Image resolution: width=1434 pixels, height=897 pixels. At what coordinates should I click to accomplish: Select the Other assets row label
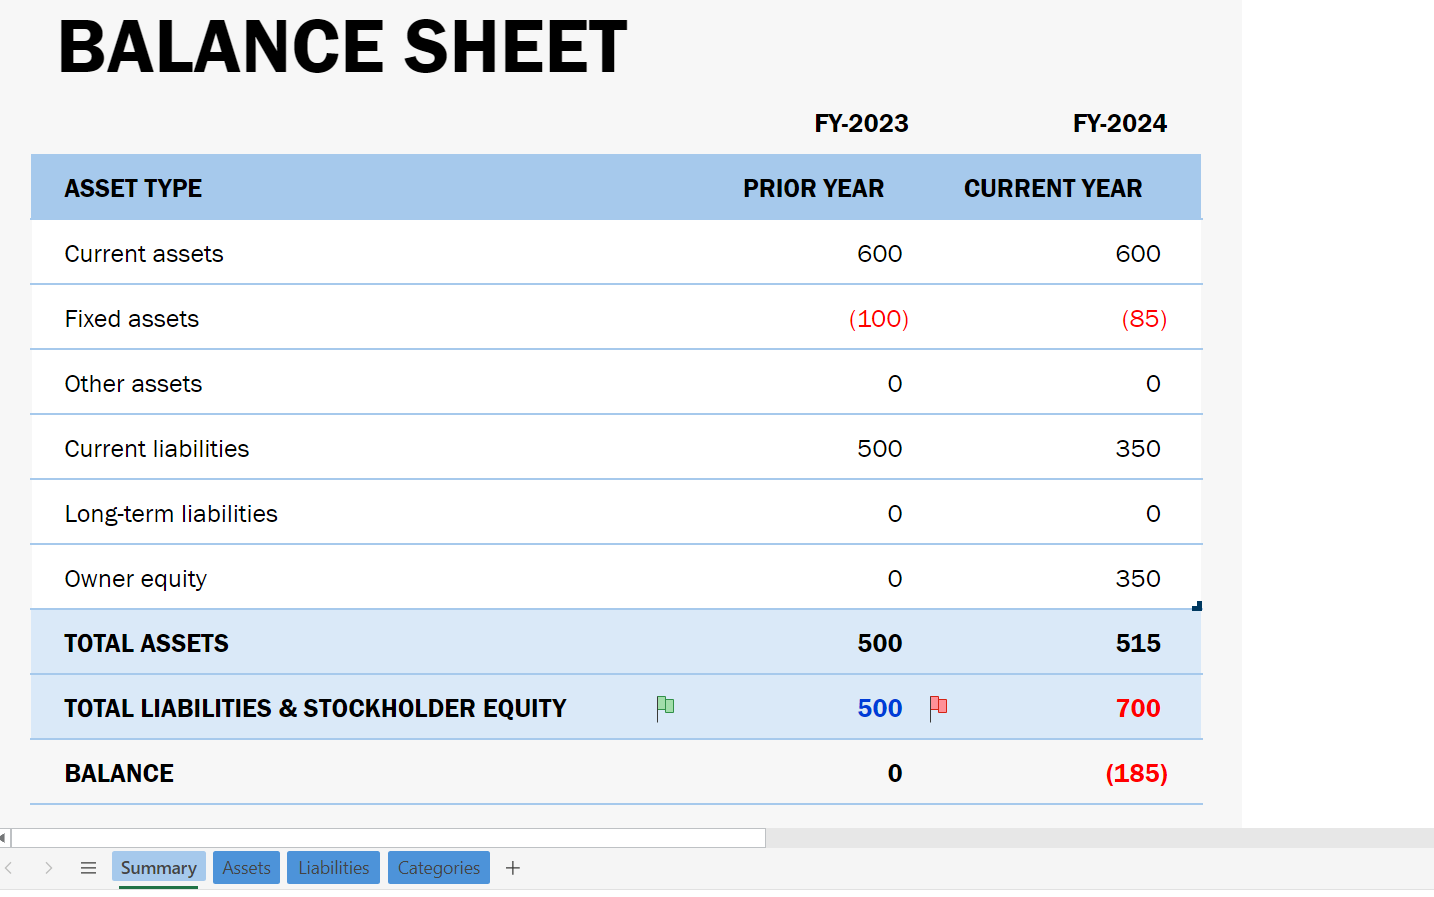click(x=133, y=384)
